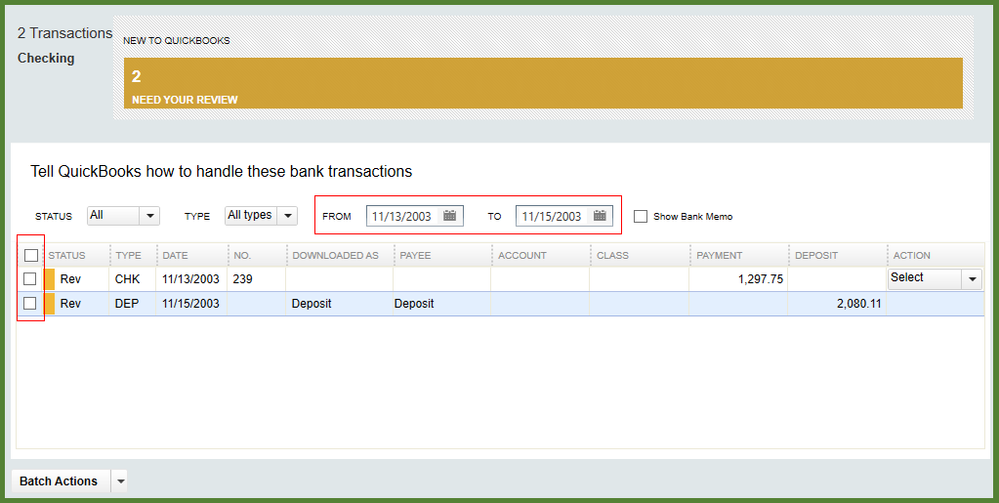Open the TO date calendar picker
Image resolution: width=999 pixels, height=503 pixels.
pyautogui.click(x=600, y=215)
